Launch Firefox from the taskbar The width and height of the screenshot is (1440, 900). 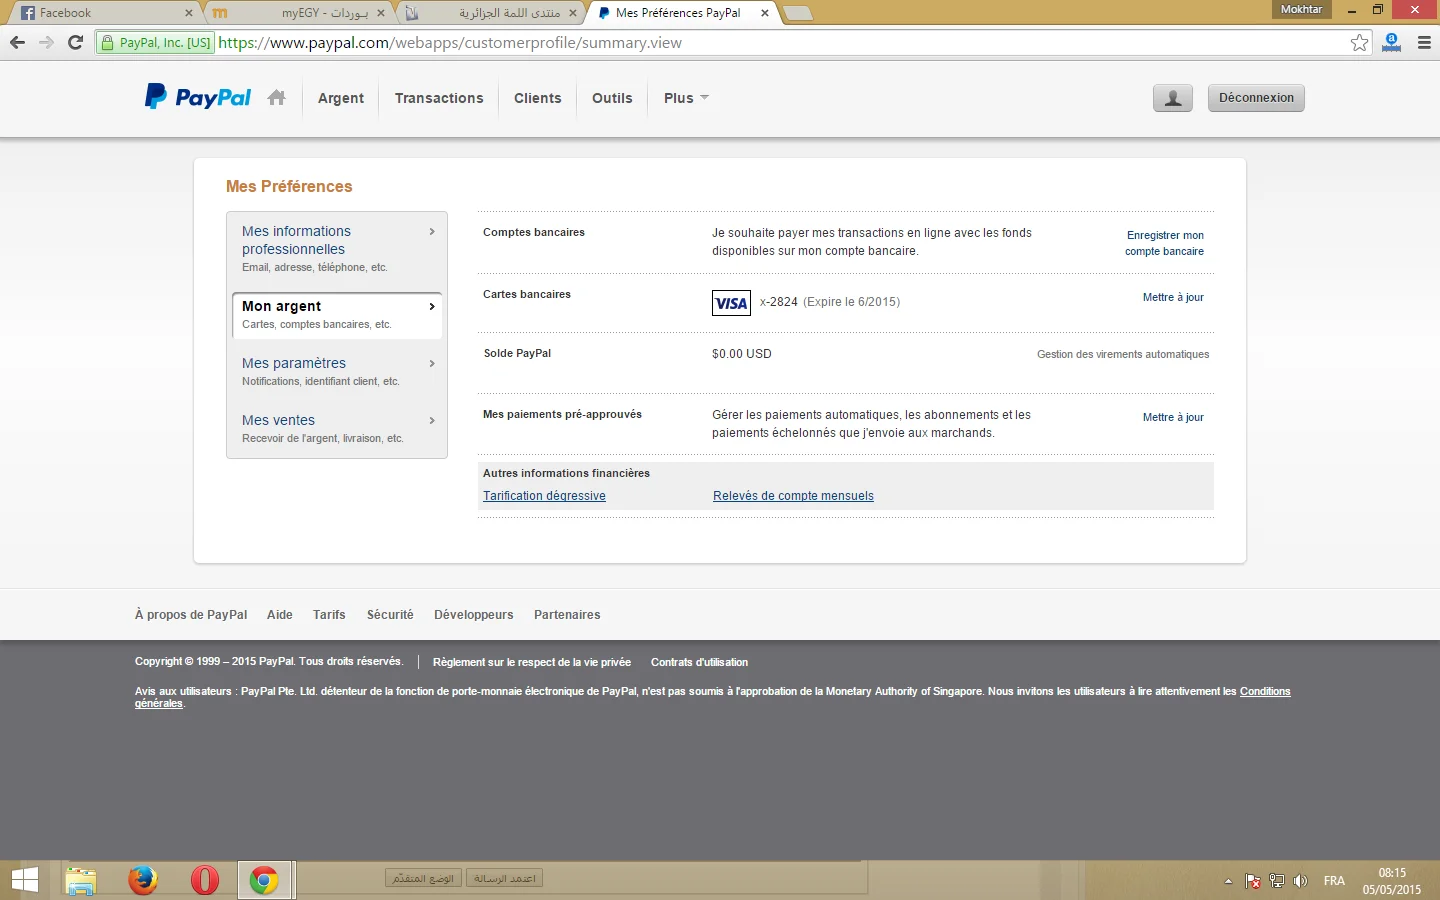143,880
